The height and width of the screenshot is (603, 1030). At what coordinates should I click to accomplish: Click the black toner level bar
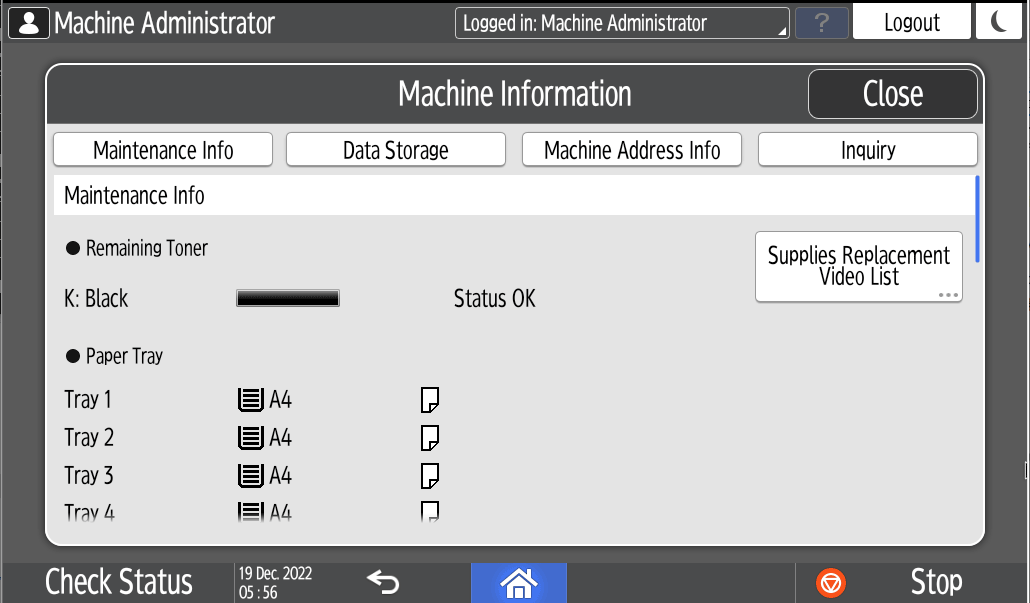(x=288, y=299)
